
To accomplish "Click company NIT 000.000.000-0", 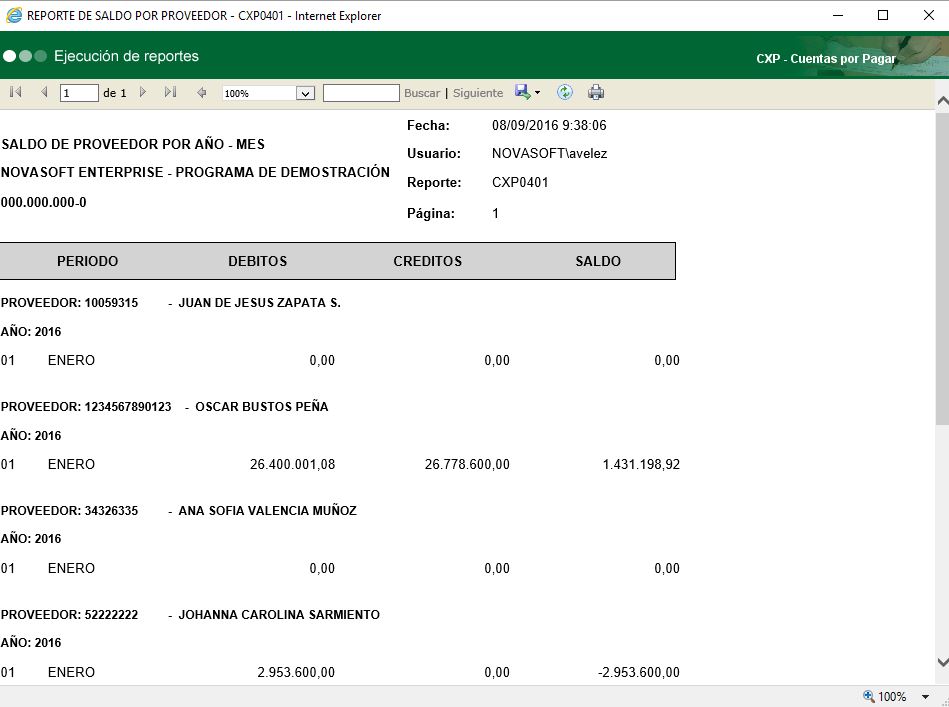I will (x=44, y=202).
